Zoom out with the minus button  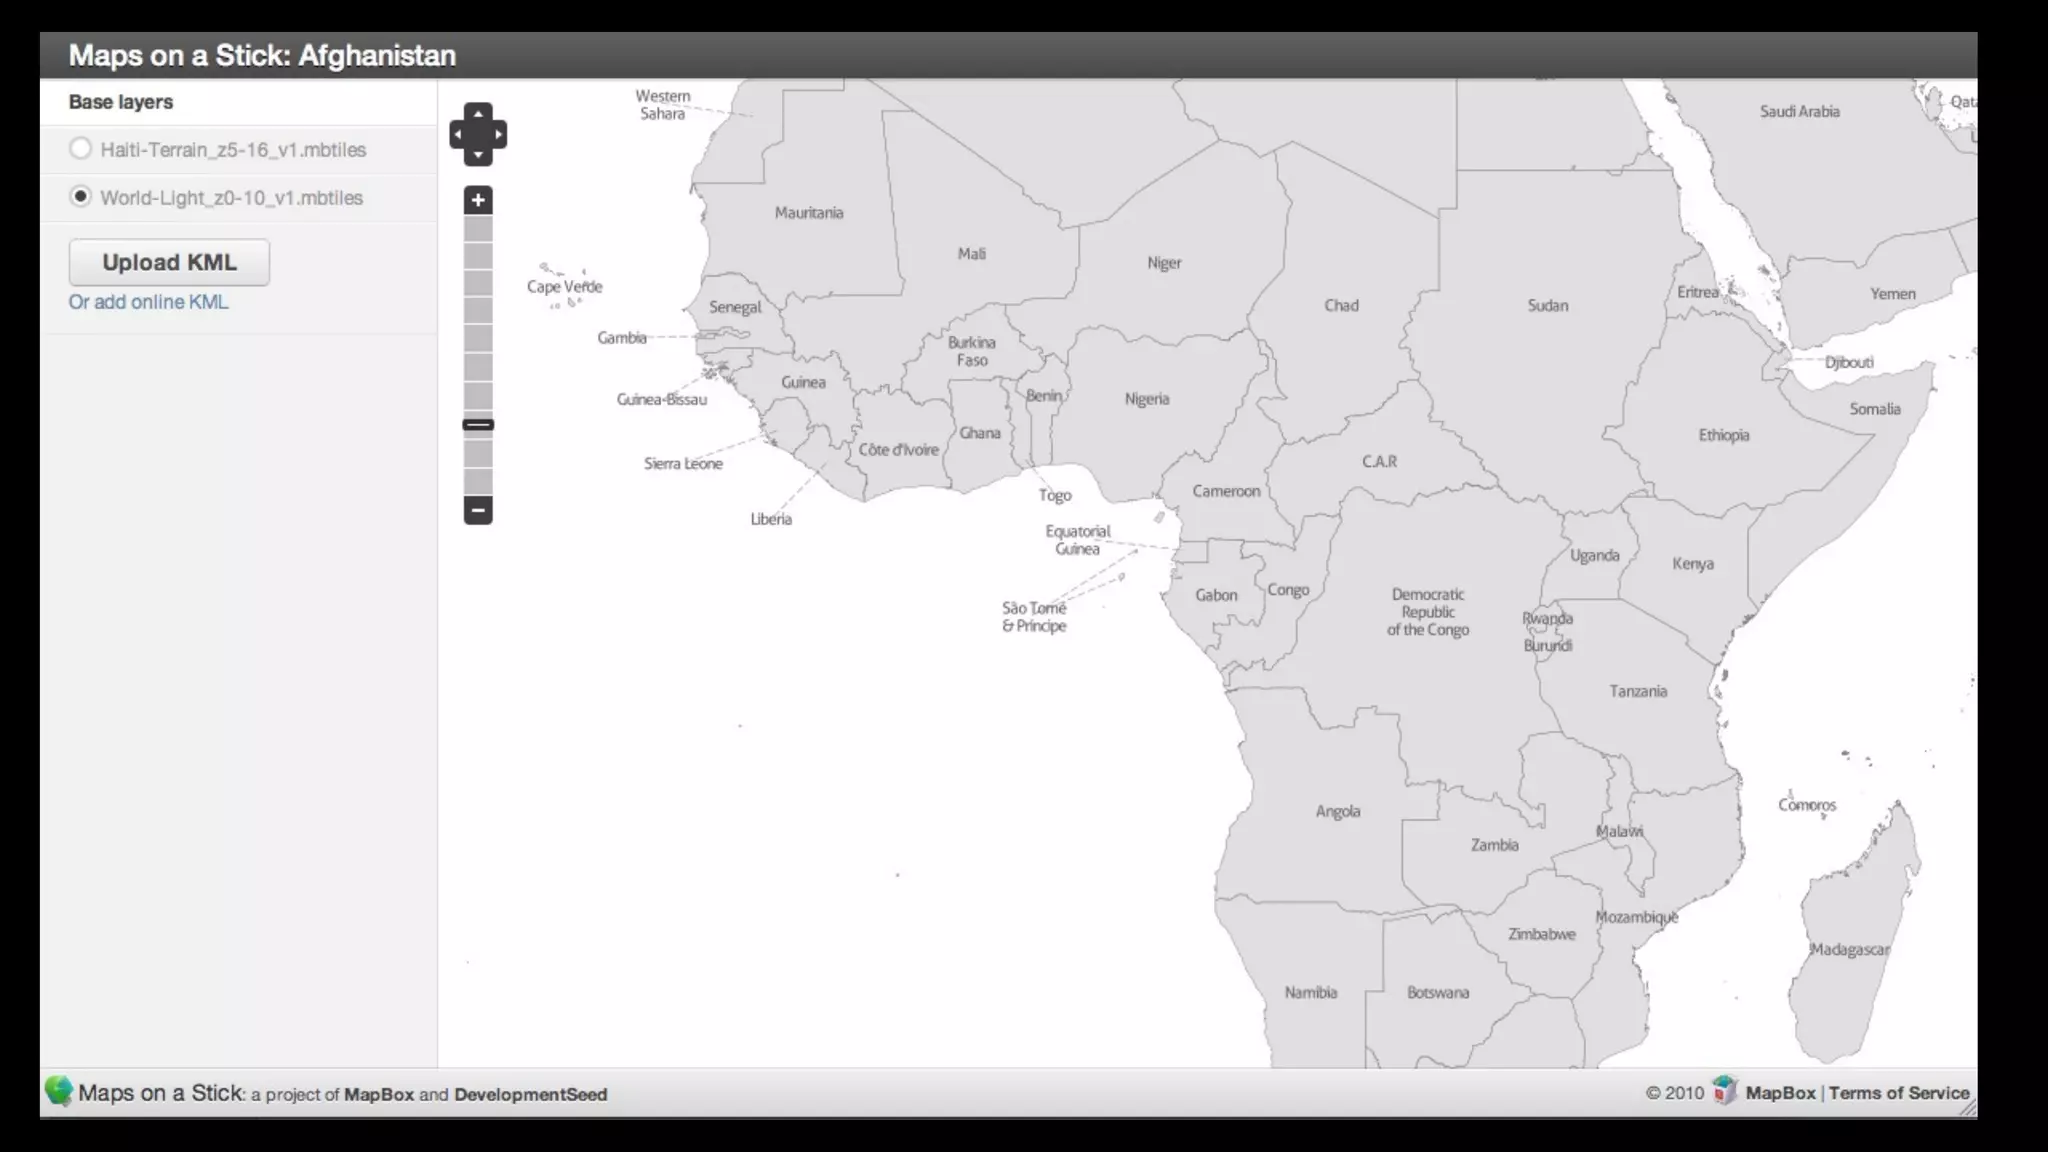[478, 510]
